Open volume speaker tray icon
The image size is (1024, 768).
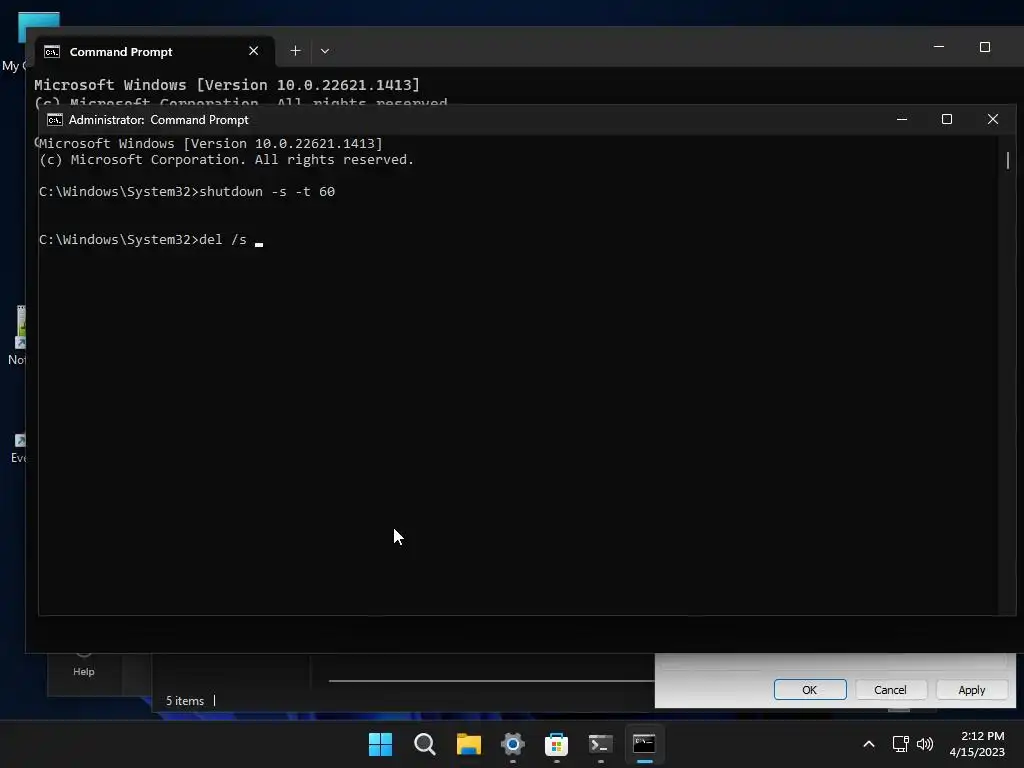click(925, 744)
